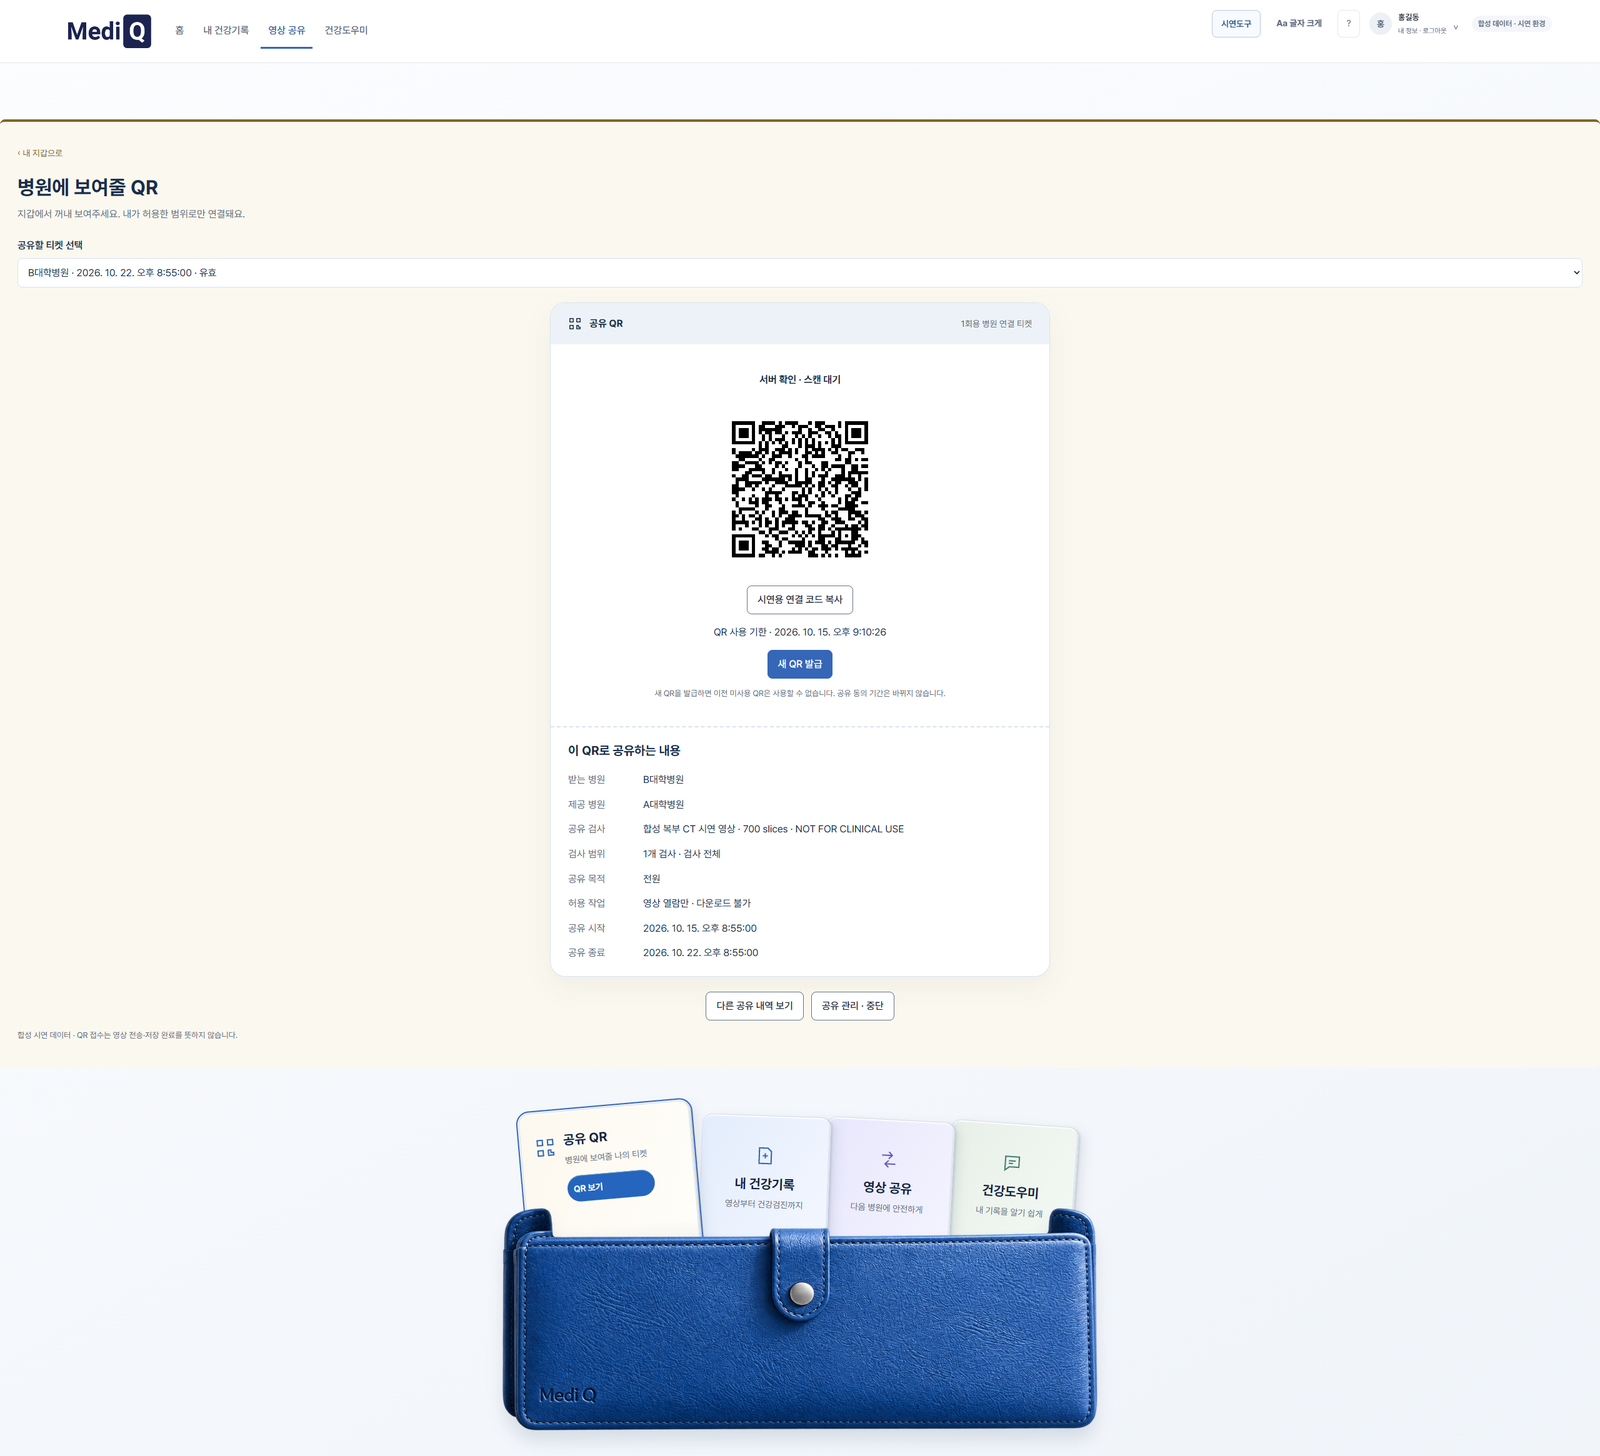Click the MediQ logo
This screenshot has height=1456, width=1600.
point(108,31)
